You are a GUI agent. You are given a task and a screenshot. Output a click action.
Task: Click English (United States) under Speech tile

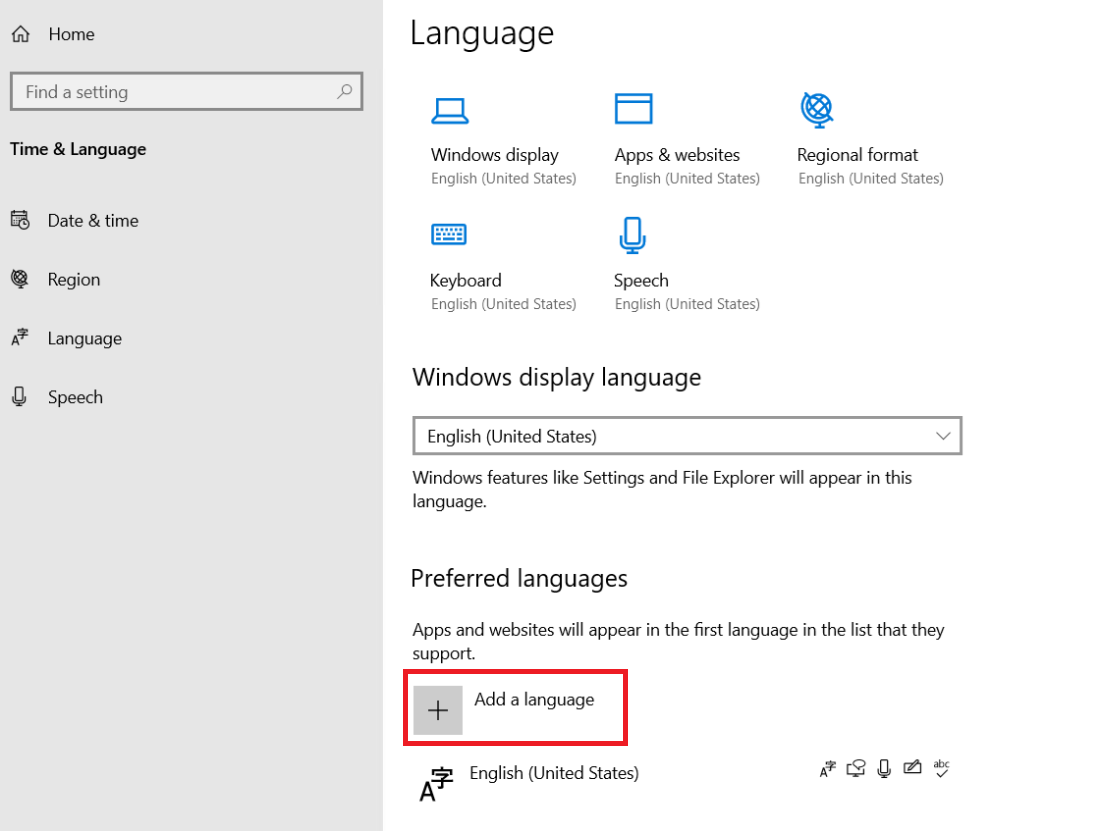(x=687, y=304)
